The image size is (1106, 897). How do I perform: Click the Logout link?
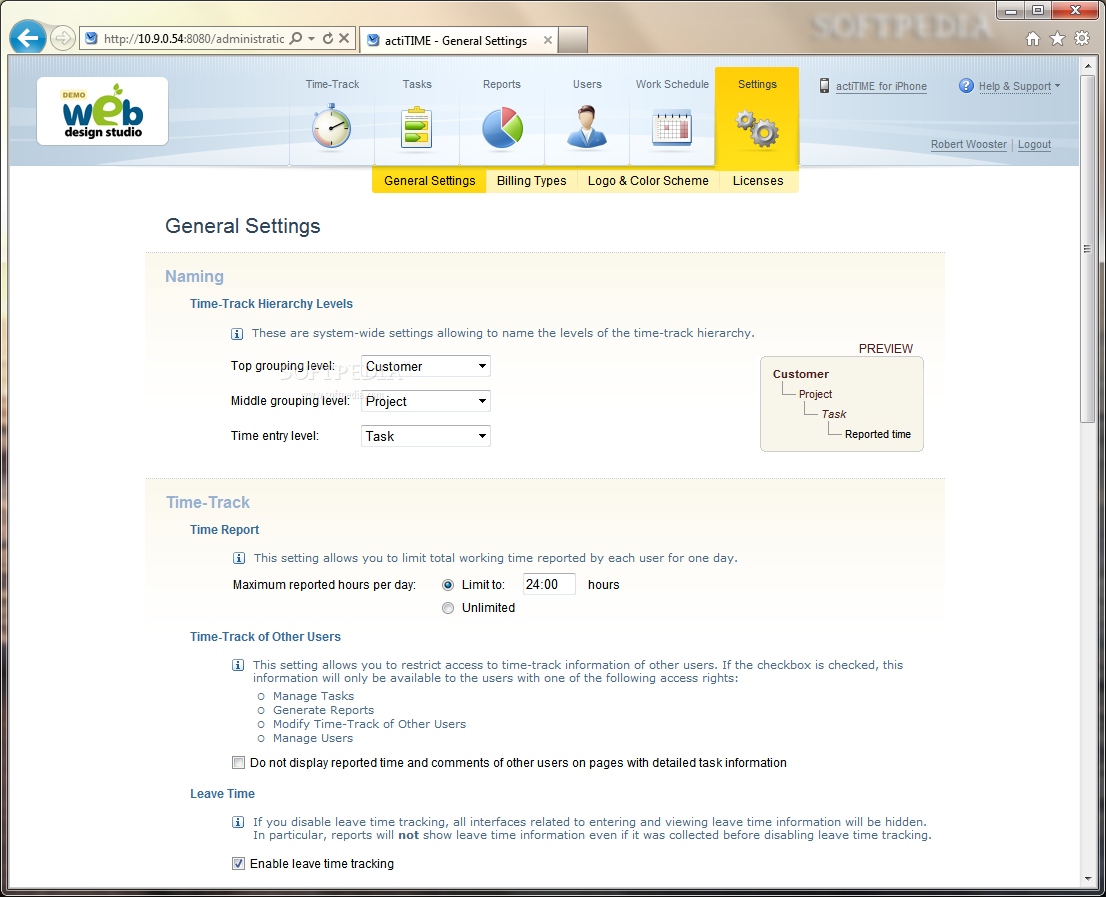1034,144
